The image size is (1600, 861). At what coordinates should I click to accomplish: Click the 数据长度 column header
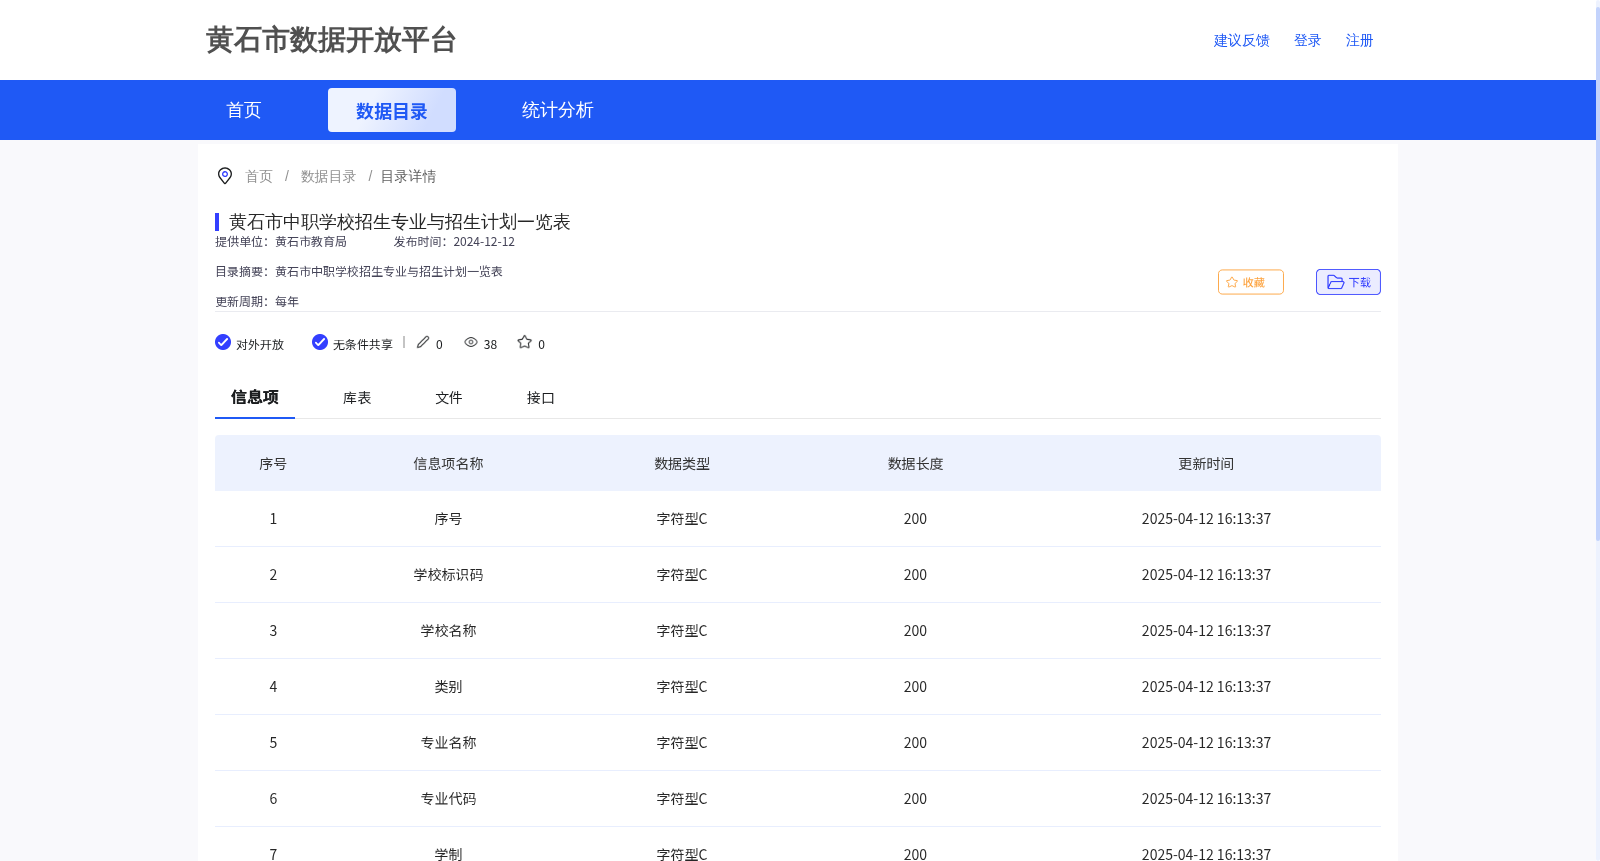(915, 464)
